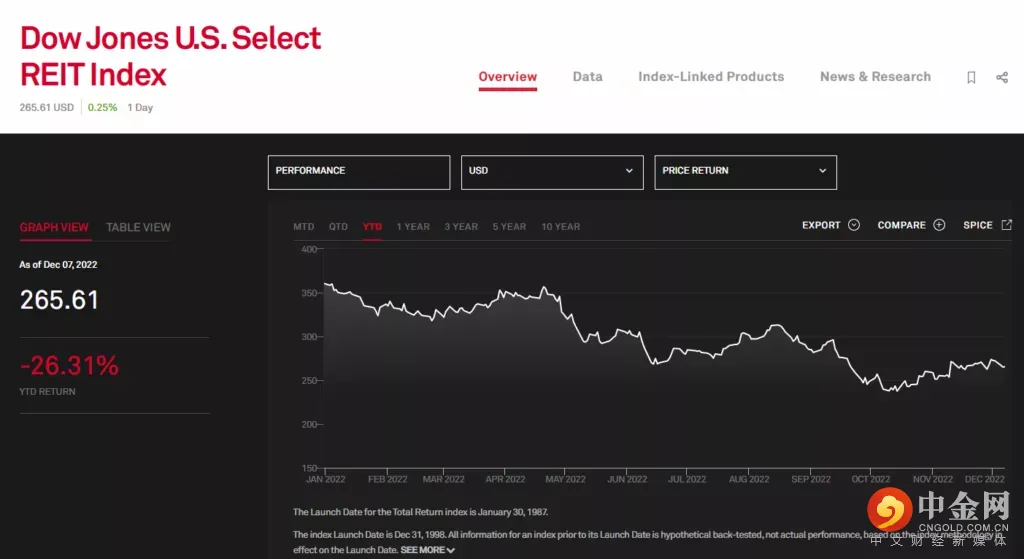
Task: Open the PRICE RETURN dropdown
Action: [745, 172]
